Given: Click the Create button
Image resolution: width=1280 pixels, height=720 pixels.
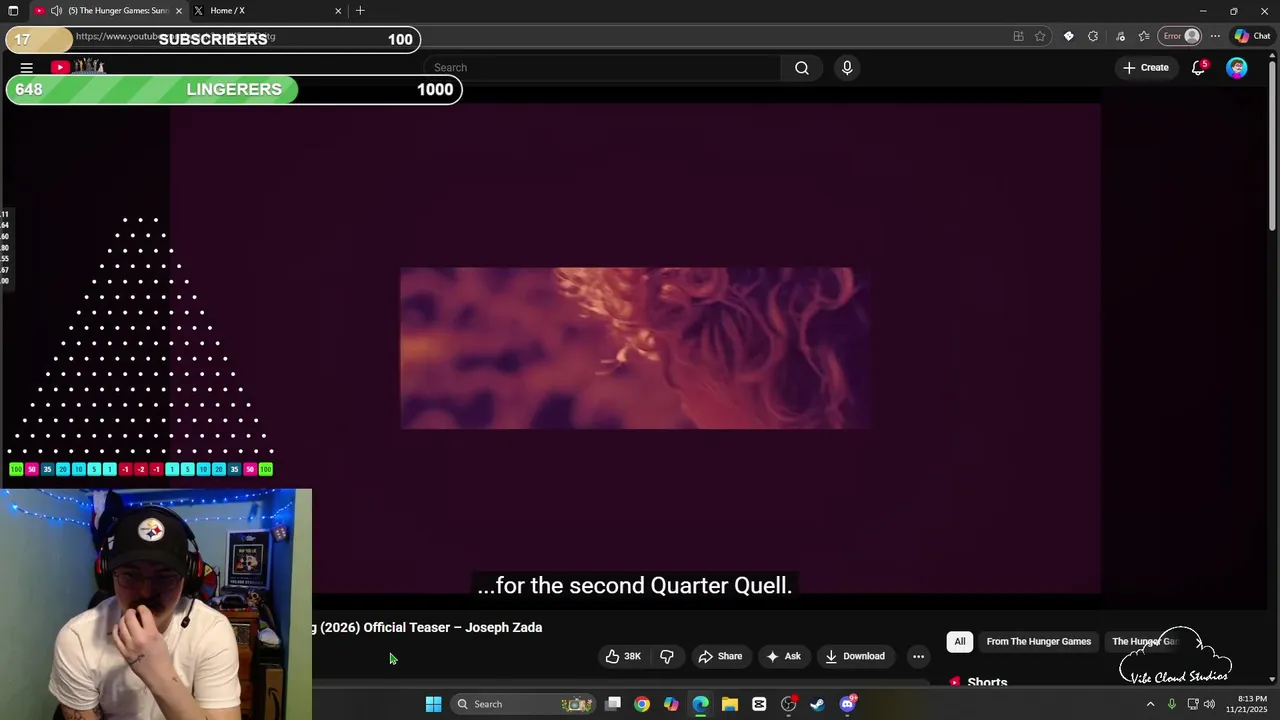Looking at the screenshot, I should click(1145, 68).
